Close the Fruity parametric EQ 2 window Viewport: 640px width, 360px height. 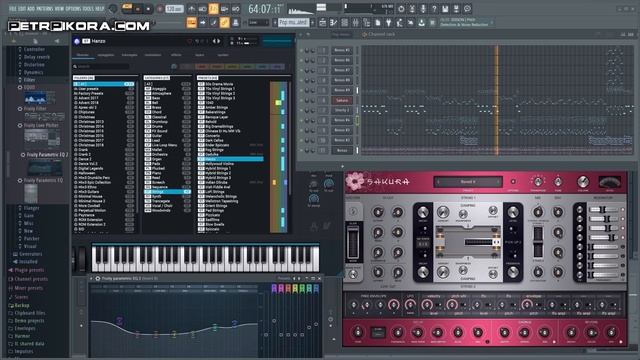click(x=319, y=278)
